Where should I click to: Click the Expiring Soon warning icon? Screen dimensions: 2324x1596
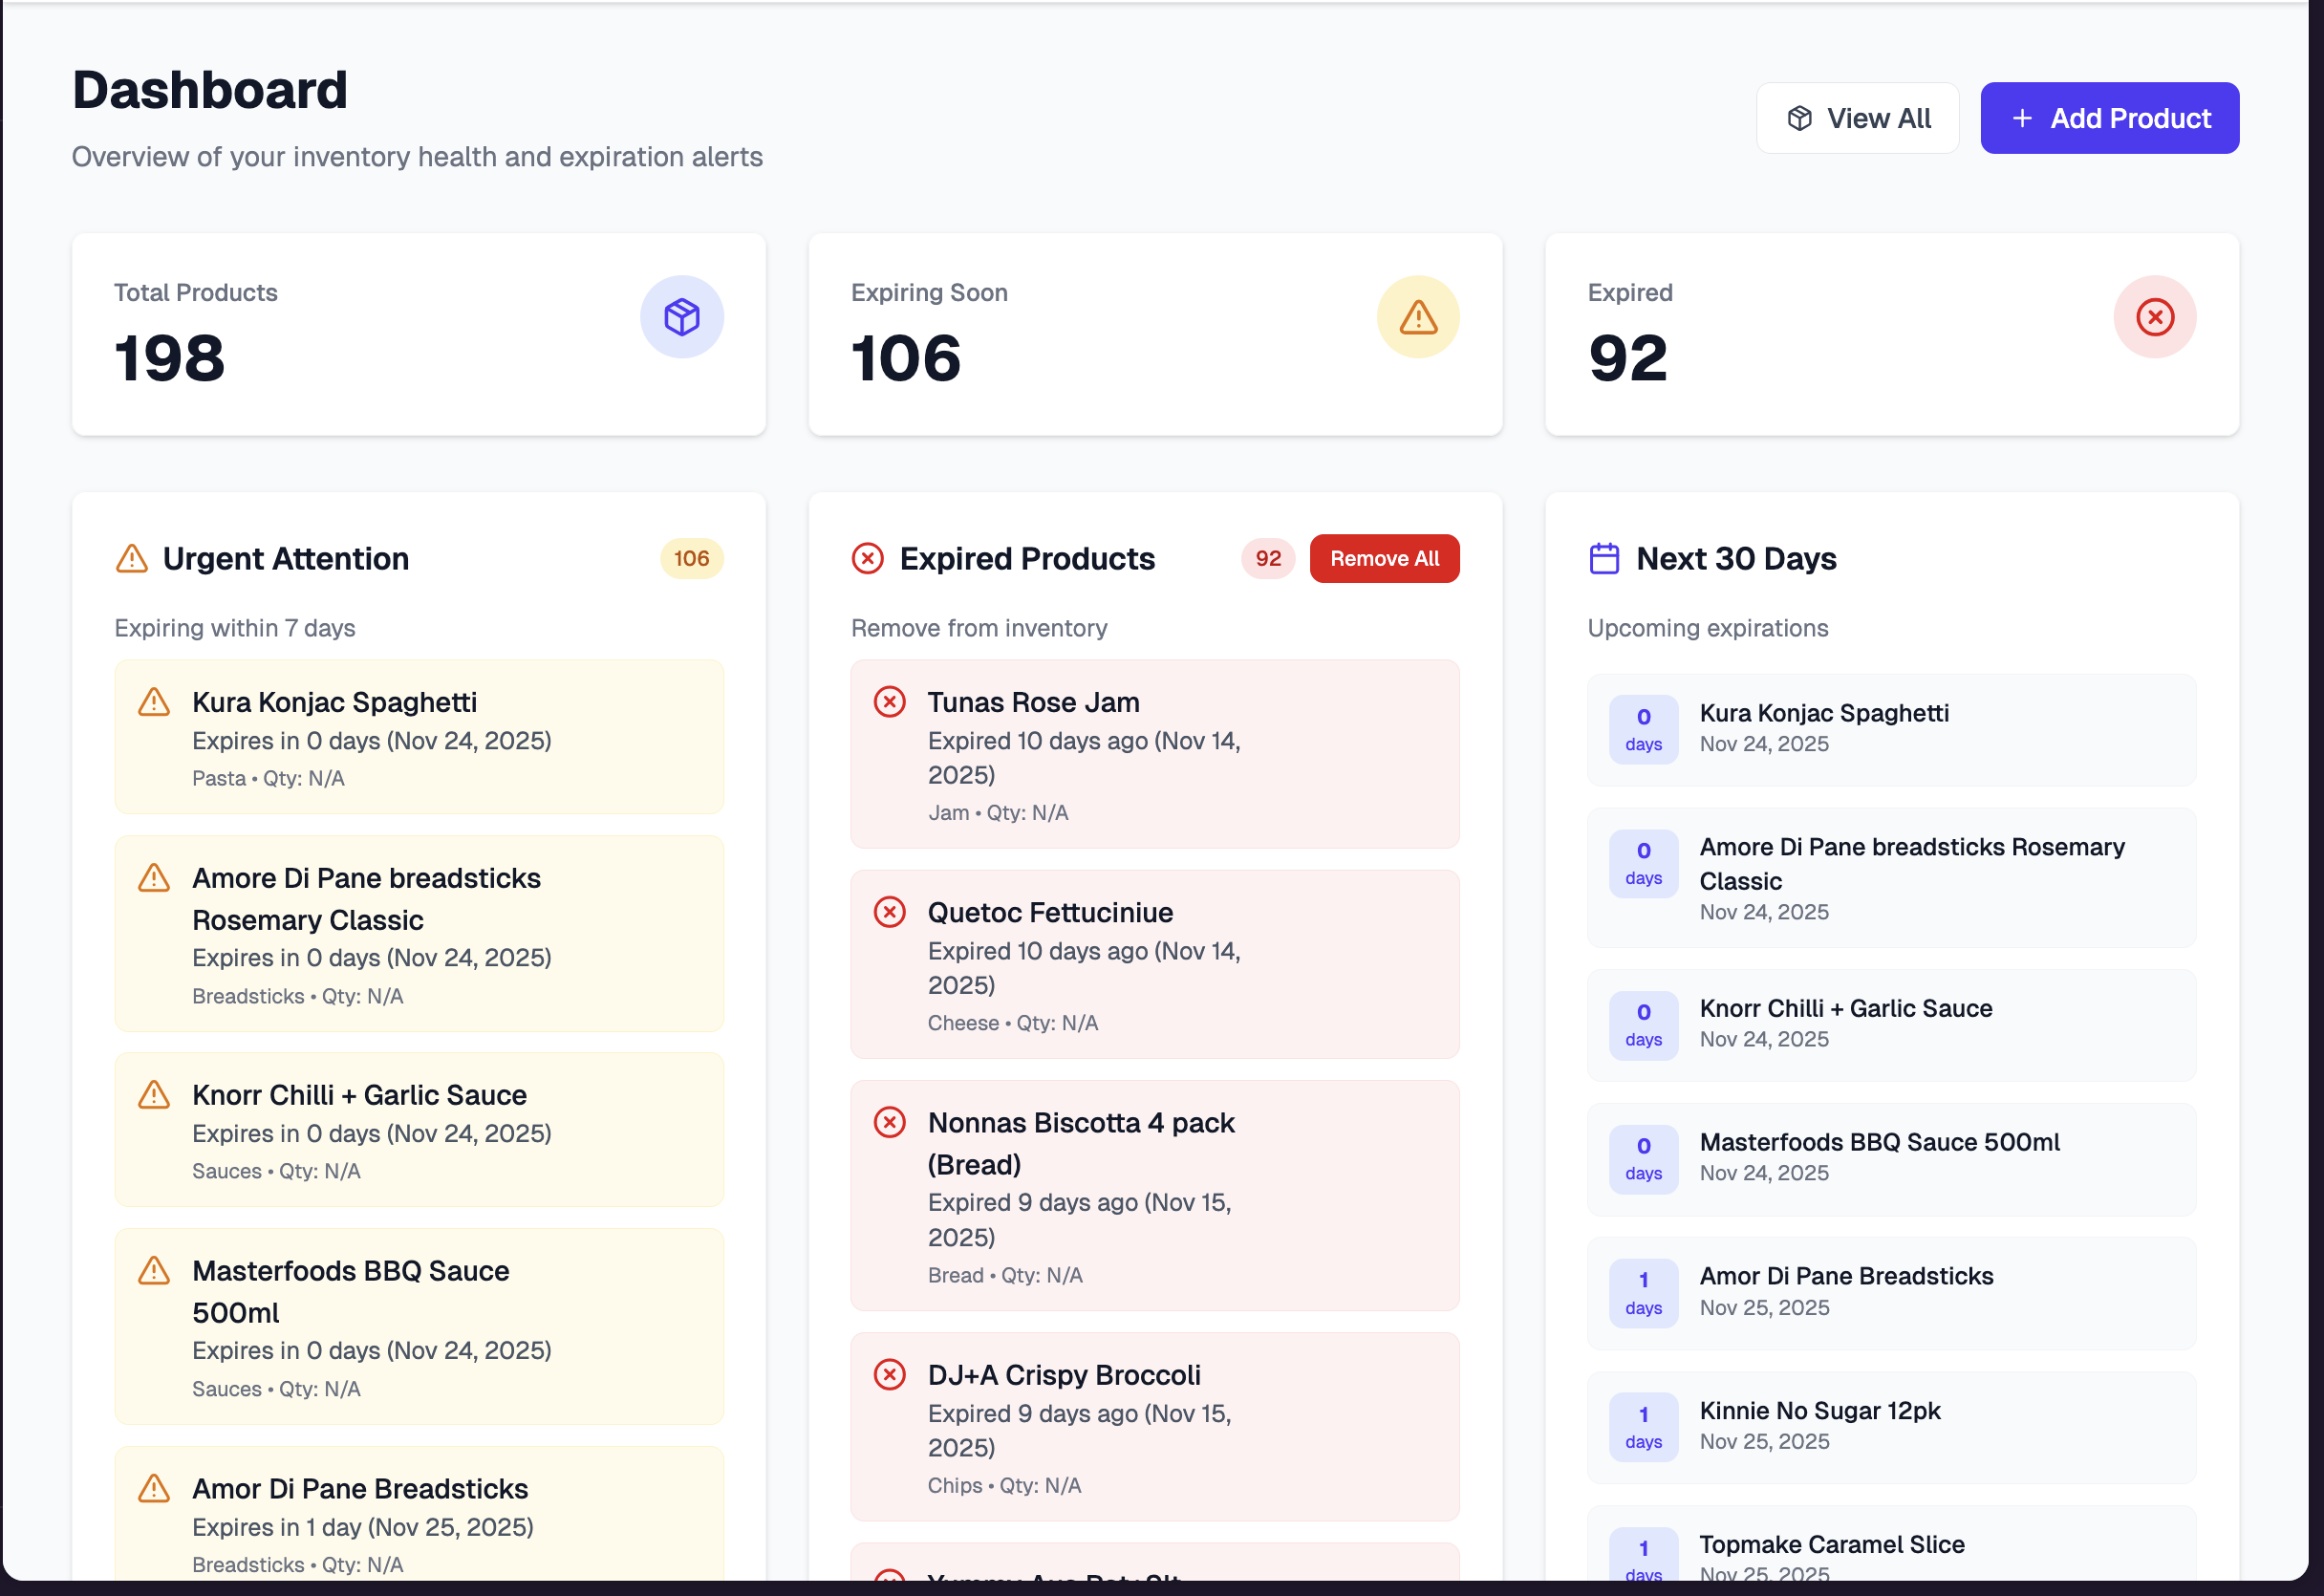1418,317
